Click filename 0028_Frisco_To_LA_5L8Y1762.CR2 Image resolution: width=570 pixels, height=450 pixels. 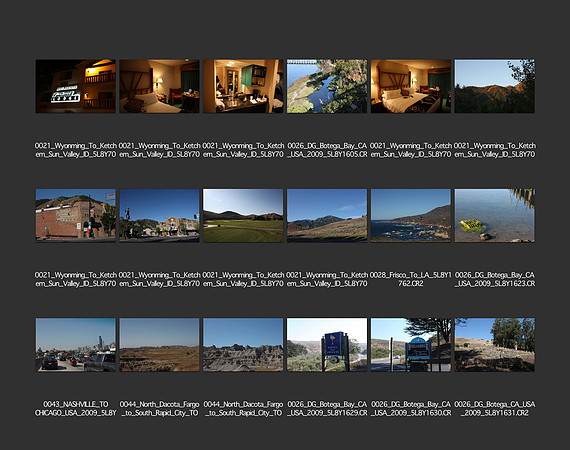point(411,279)
